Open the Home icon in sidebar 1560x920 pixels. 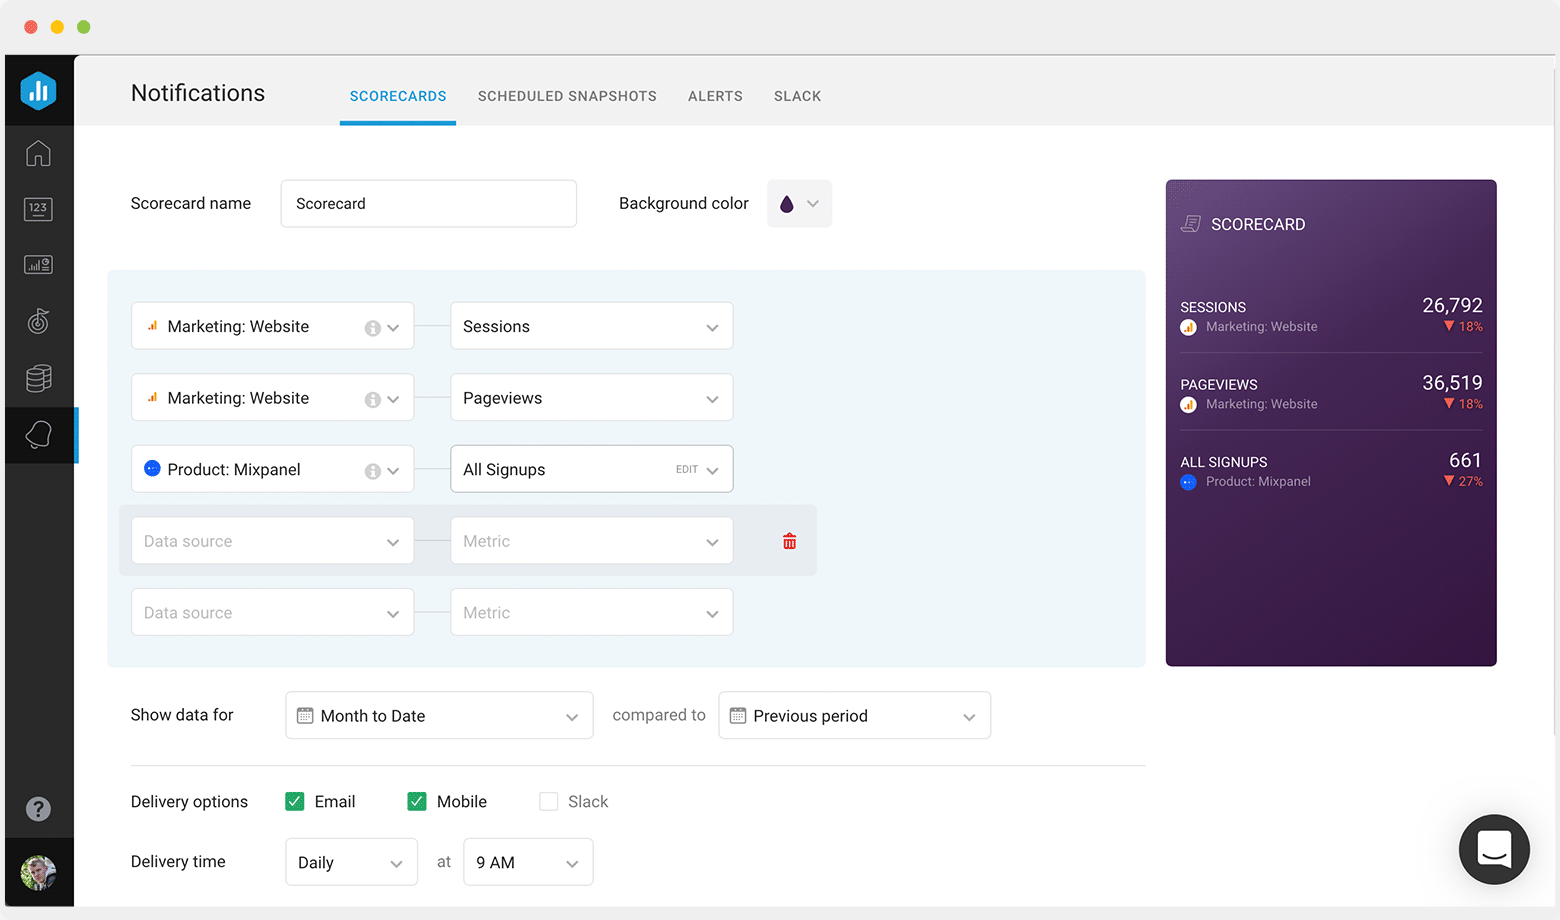(x=38, y=153)
